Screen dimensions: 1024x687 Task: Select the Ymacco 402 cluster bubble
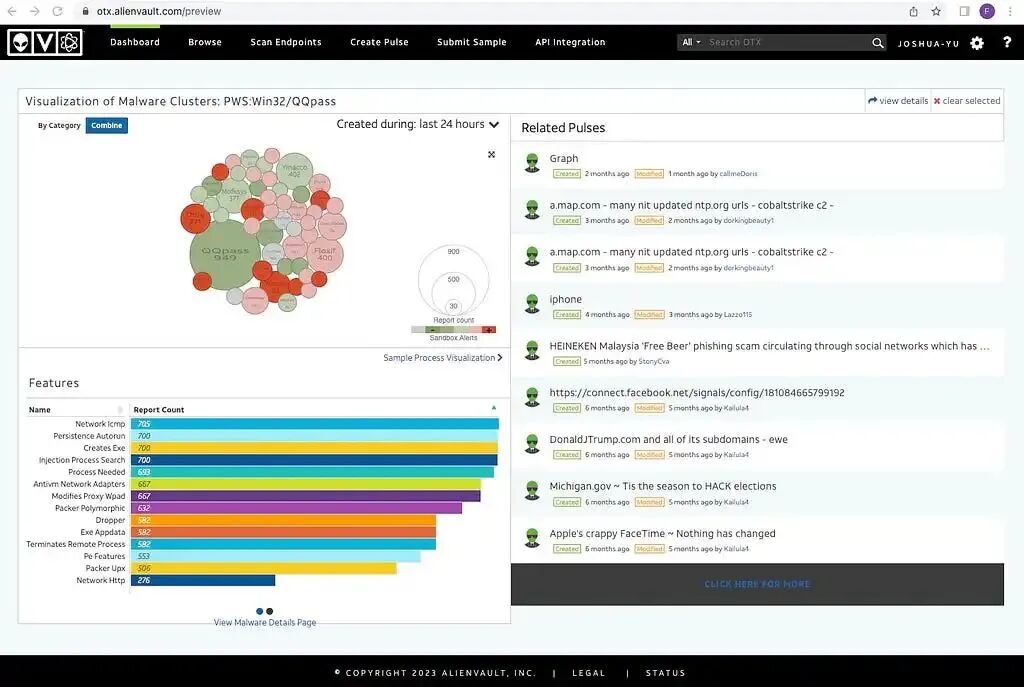click(x=295, y=170)
